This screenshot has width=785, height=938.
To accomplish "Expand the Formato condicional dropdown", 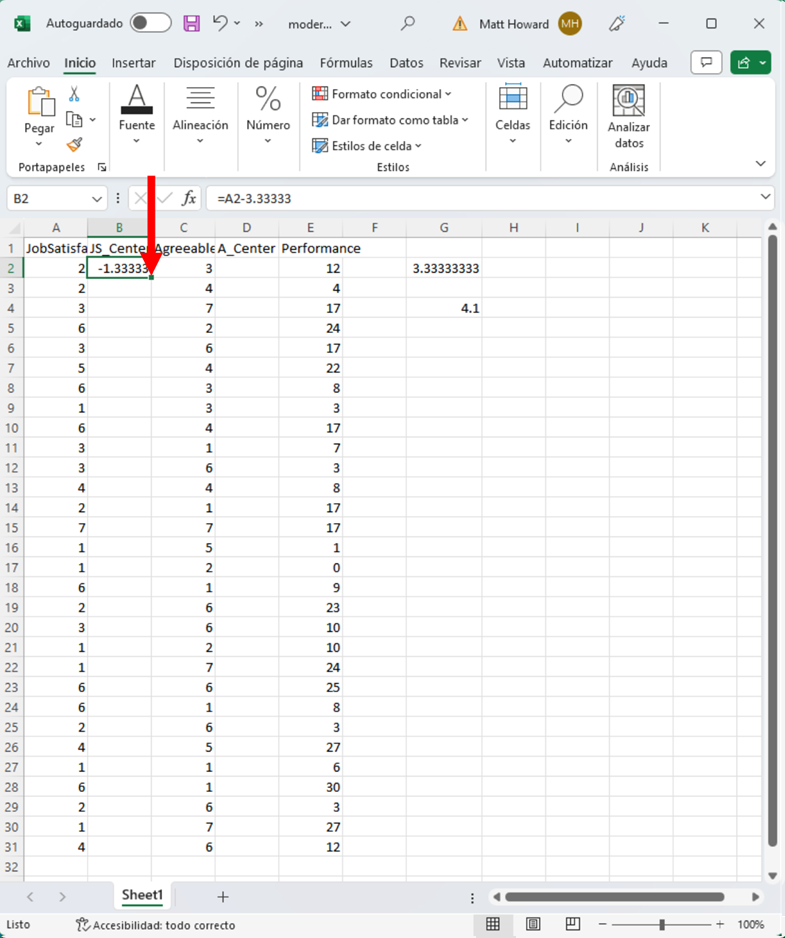I will (x=382, y=94).
